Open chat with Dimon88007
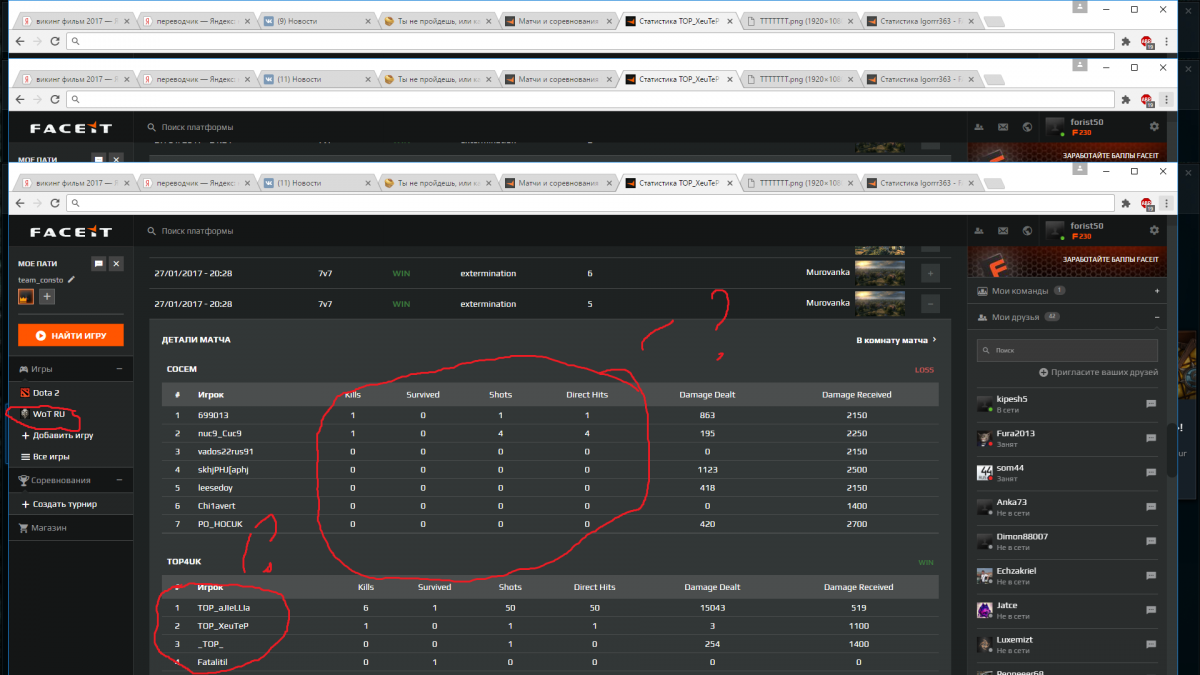Screen dimensions: 1200x675 [1151, 541]
